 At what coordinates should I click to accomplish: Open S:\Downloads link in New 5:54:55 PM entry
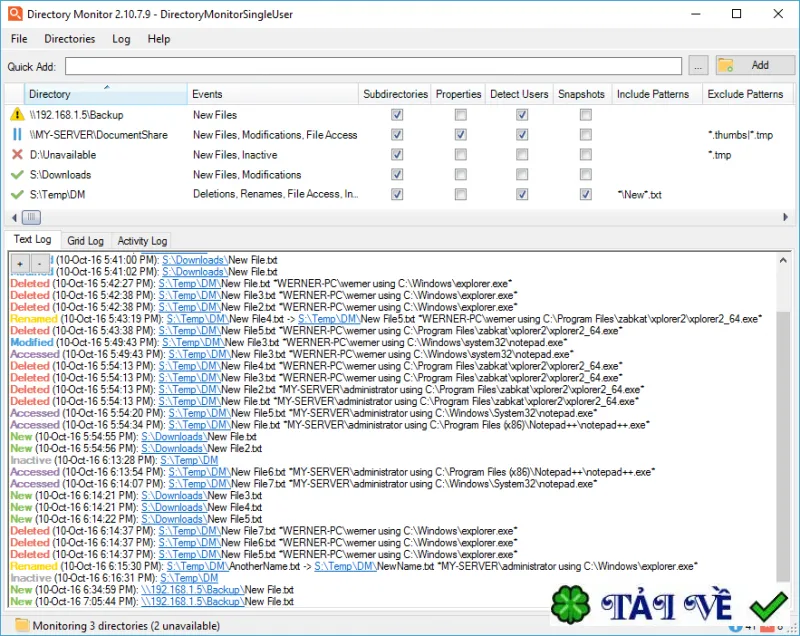(x=173, y=437)
